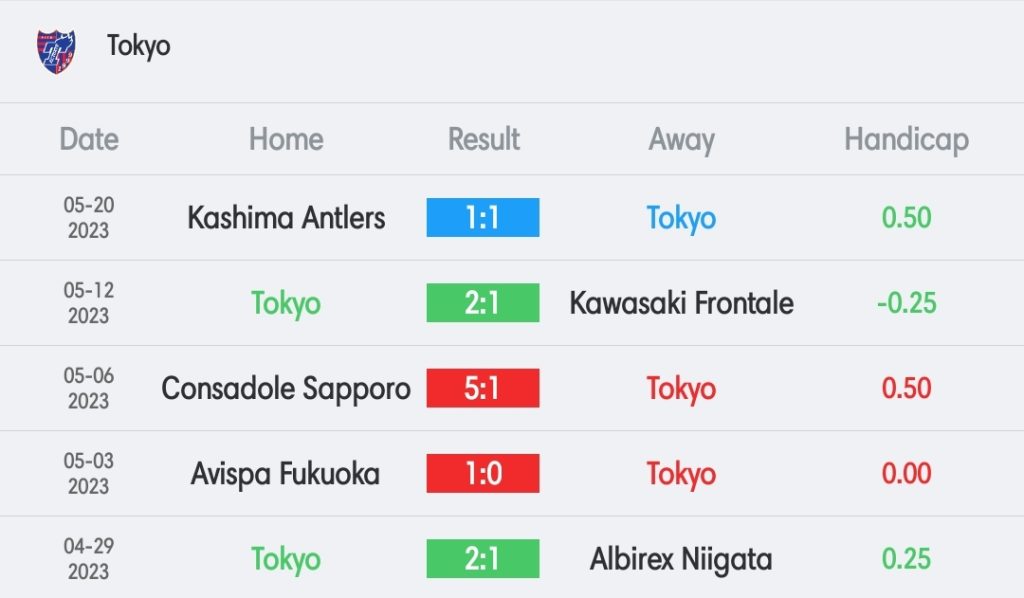Open the Tokyo team title link

(x=139, y=46)
